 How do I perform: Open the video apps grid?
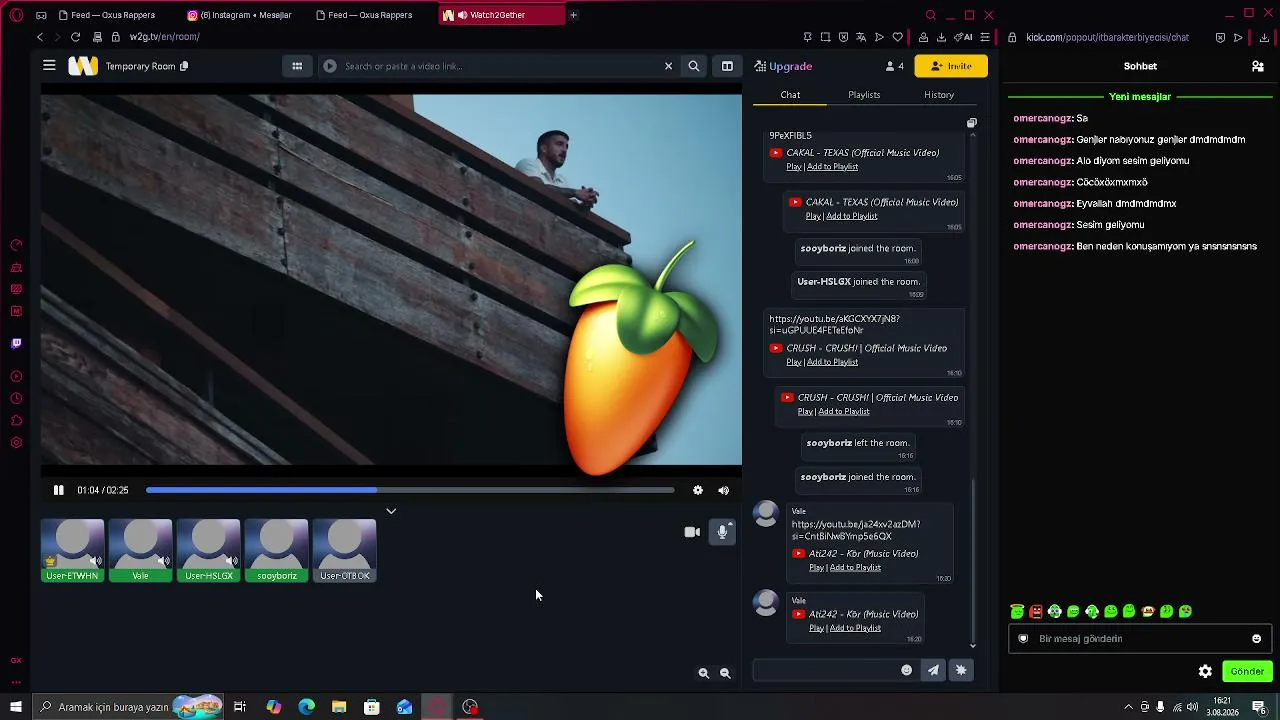click(297, 66)
